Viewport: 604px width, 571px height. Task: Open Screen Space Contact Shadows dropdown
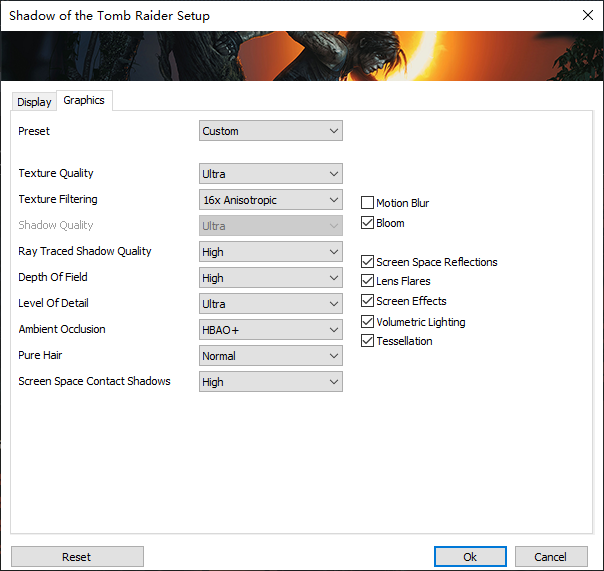pyautogui.click(x=270, y=382)
